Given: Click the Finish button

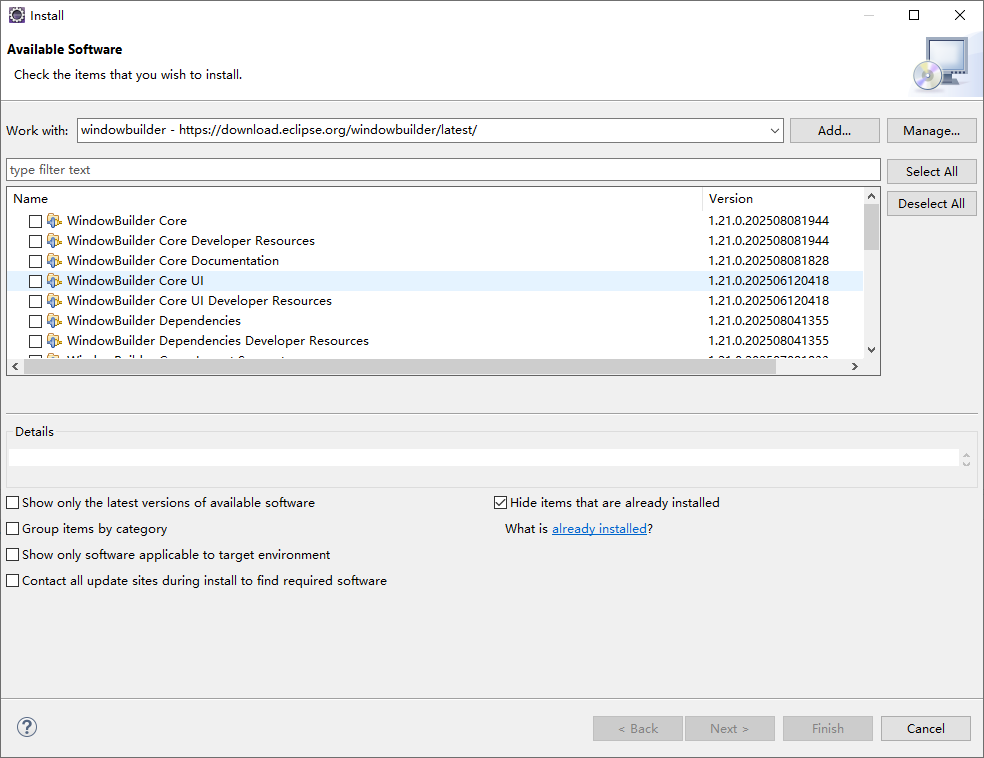Looking at the screenshot, I should 828,729.
